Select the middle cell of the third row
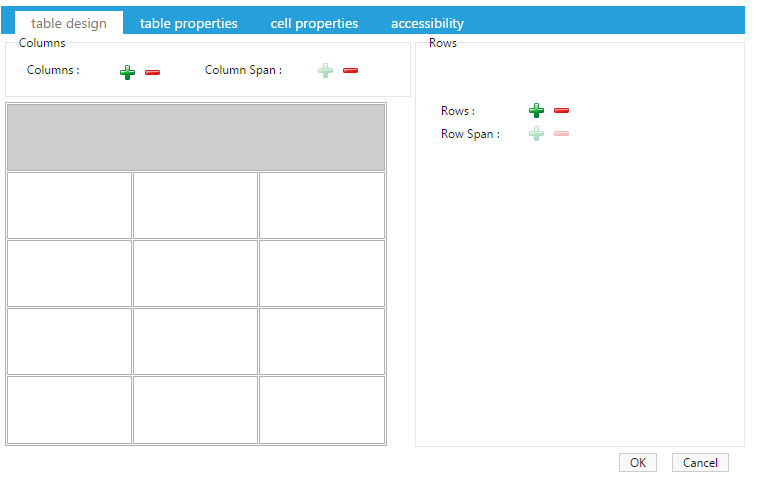The height and width of the screenshot is (503, 765). click(x=195, y=273)
